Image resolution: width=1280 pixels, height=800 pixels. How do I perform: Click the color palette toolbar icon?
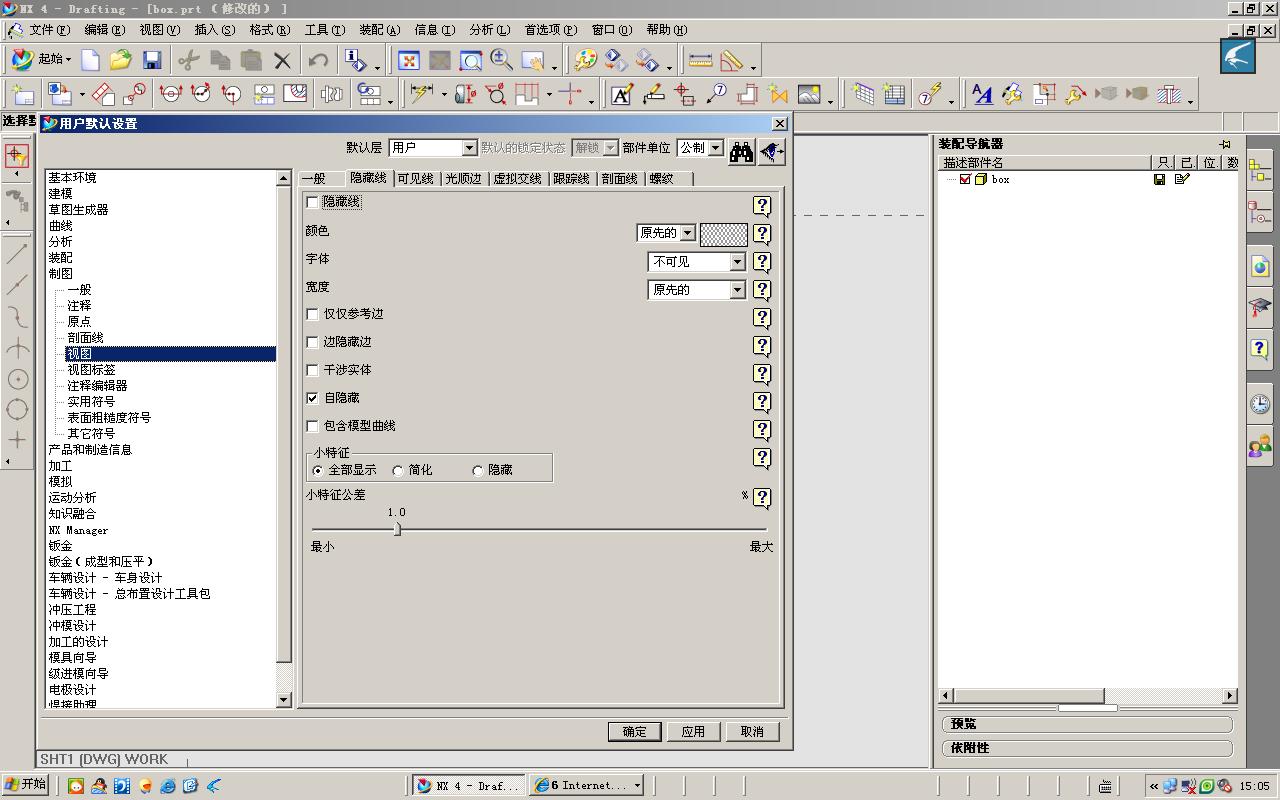(x=585, y=60)
